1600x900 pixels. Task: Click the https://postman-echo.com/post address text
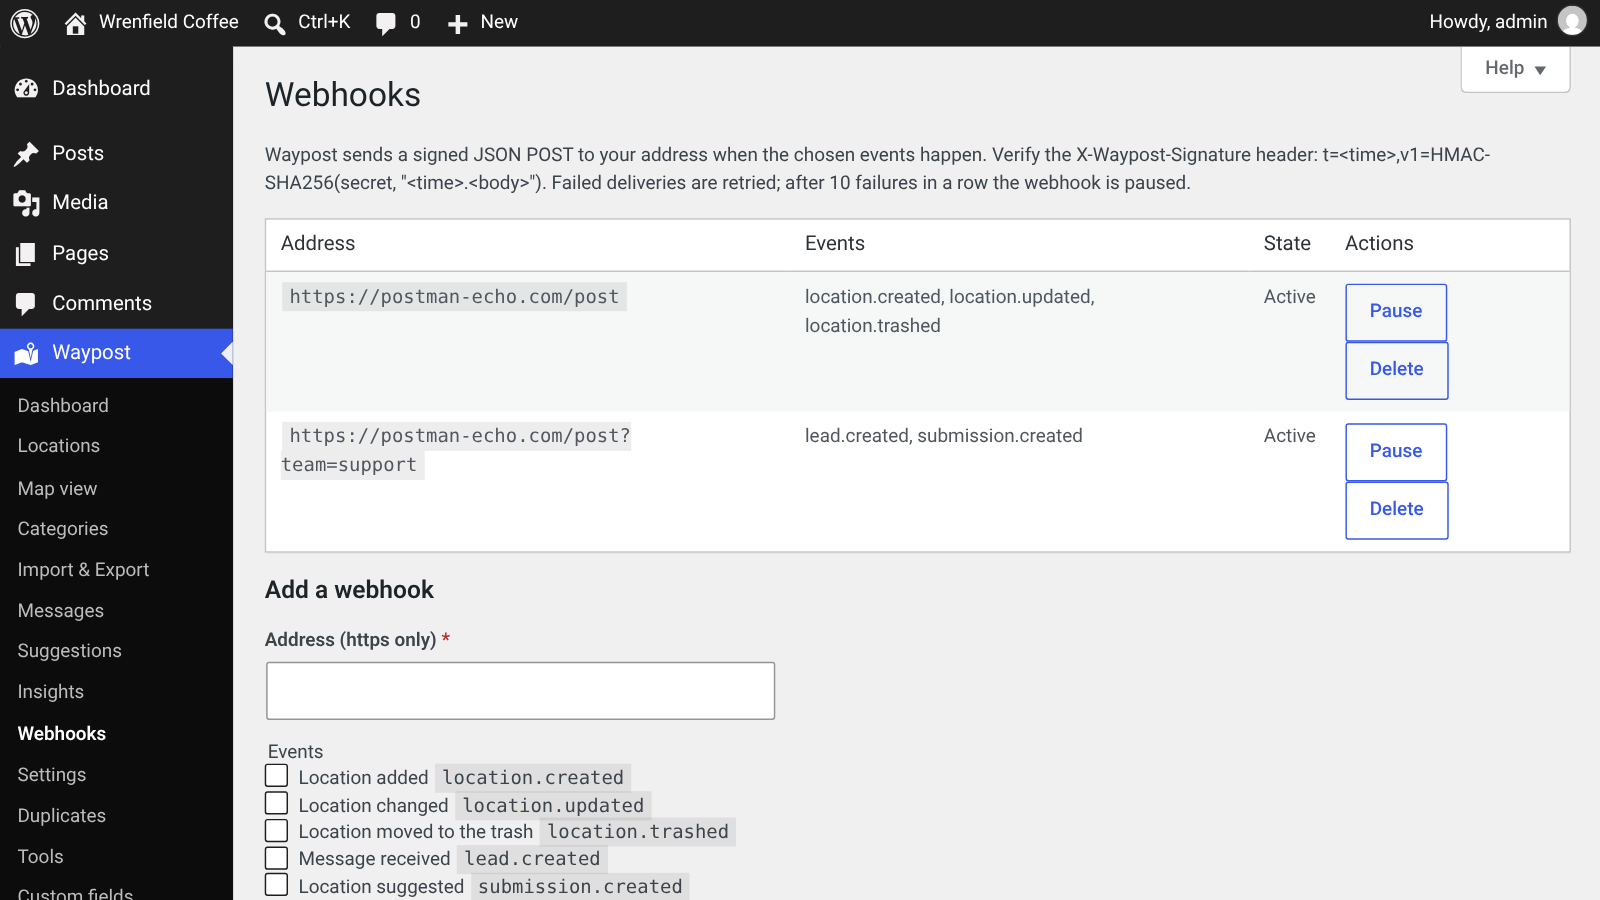[x=454, y=297]
